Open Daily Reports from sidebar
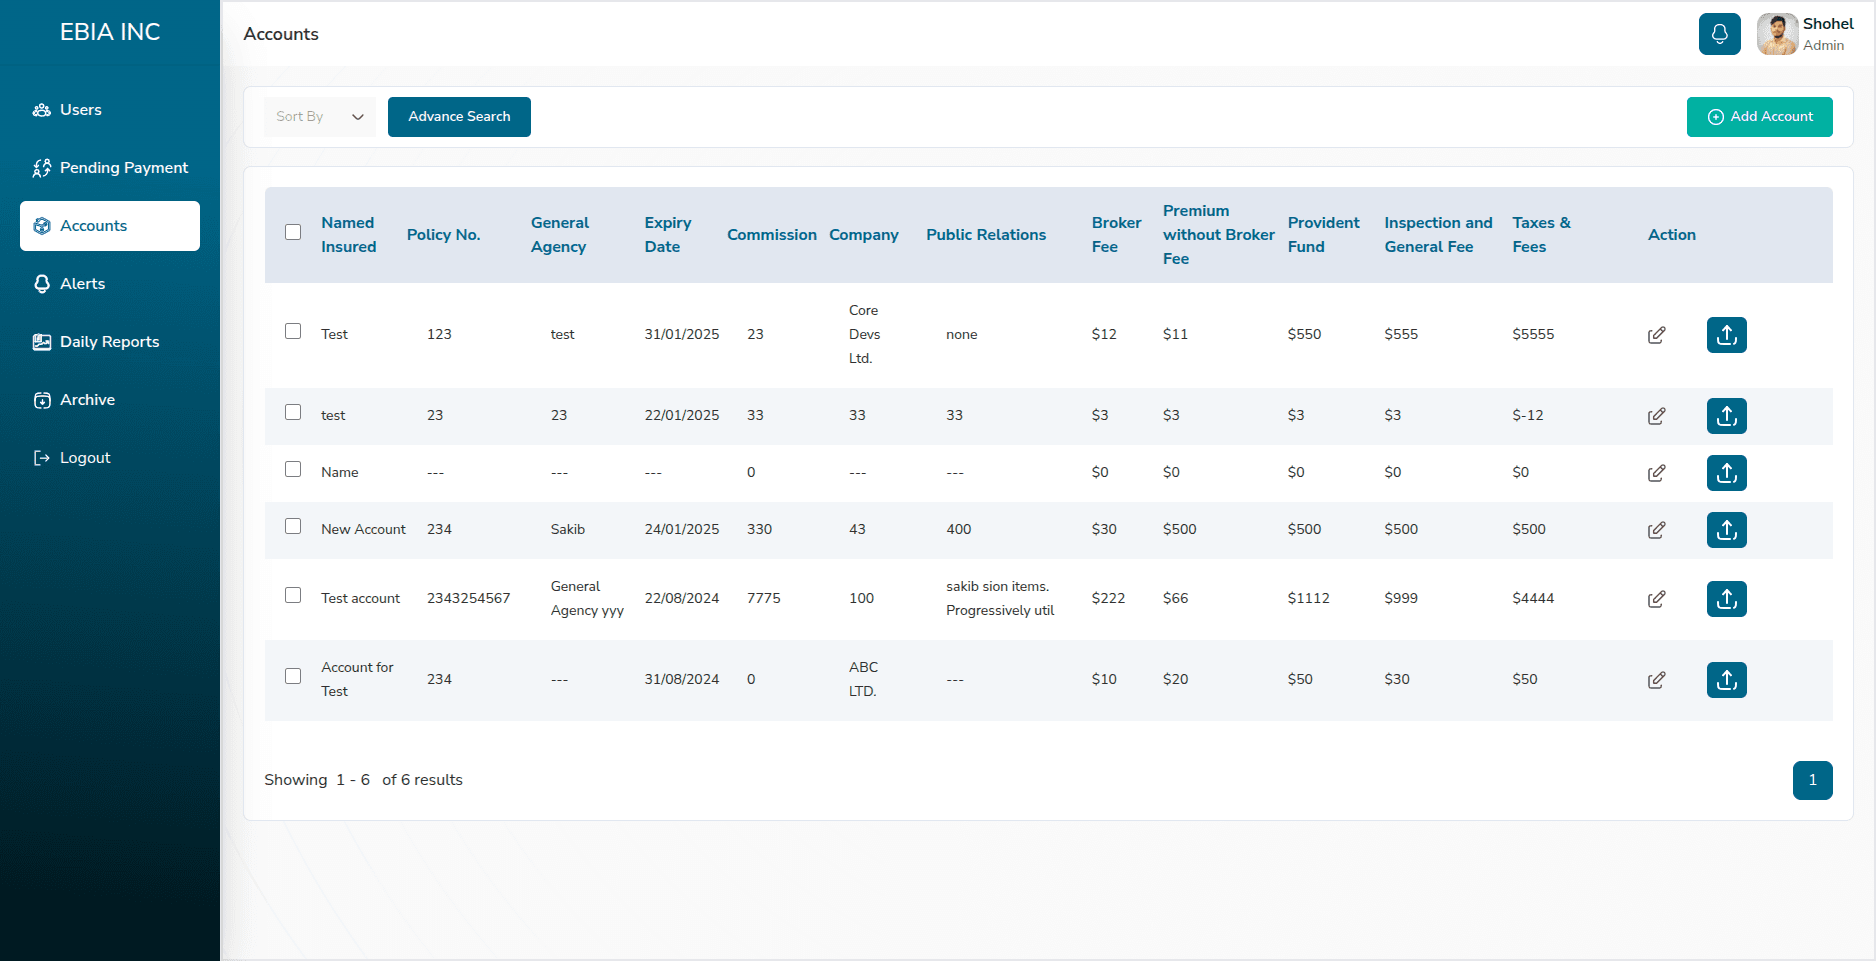1876x961 pixels. [x=110, y=342]
